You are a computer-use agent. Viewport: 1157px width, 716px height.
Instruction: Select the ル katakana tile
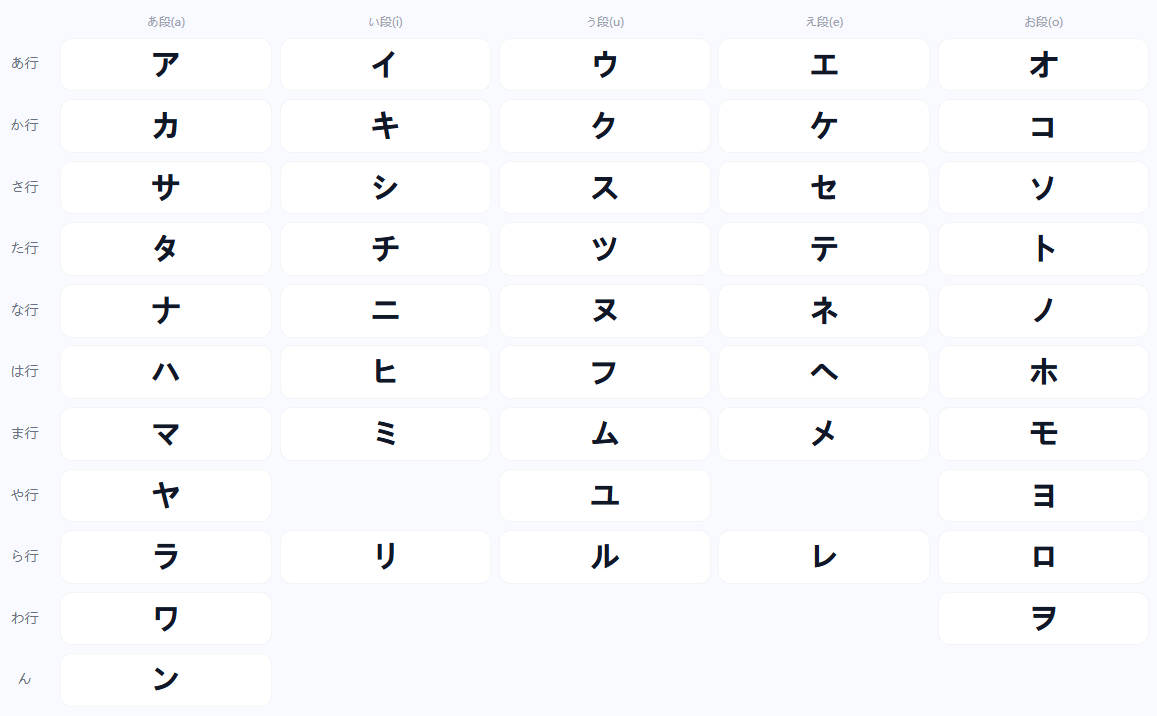pyautogui.click(x=605, y=557)
